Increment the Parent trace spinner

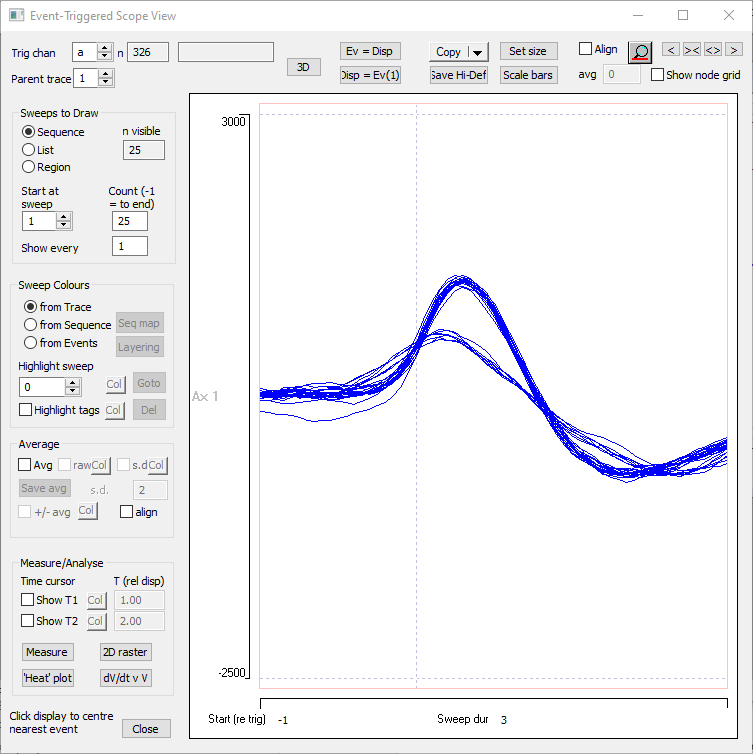(106, 73)
